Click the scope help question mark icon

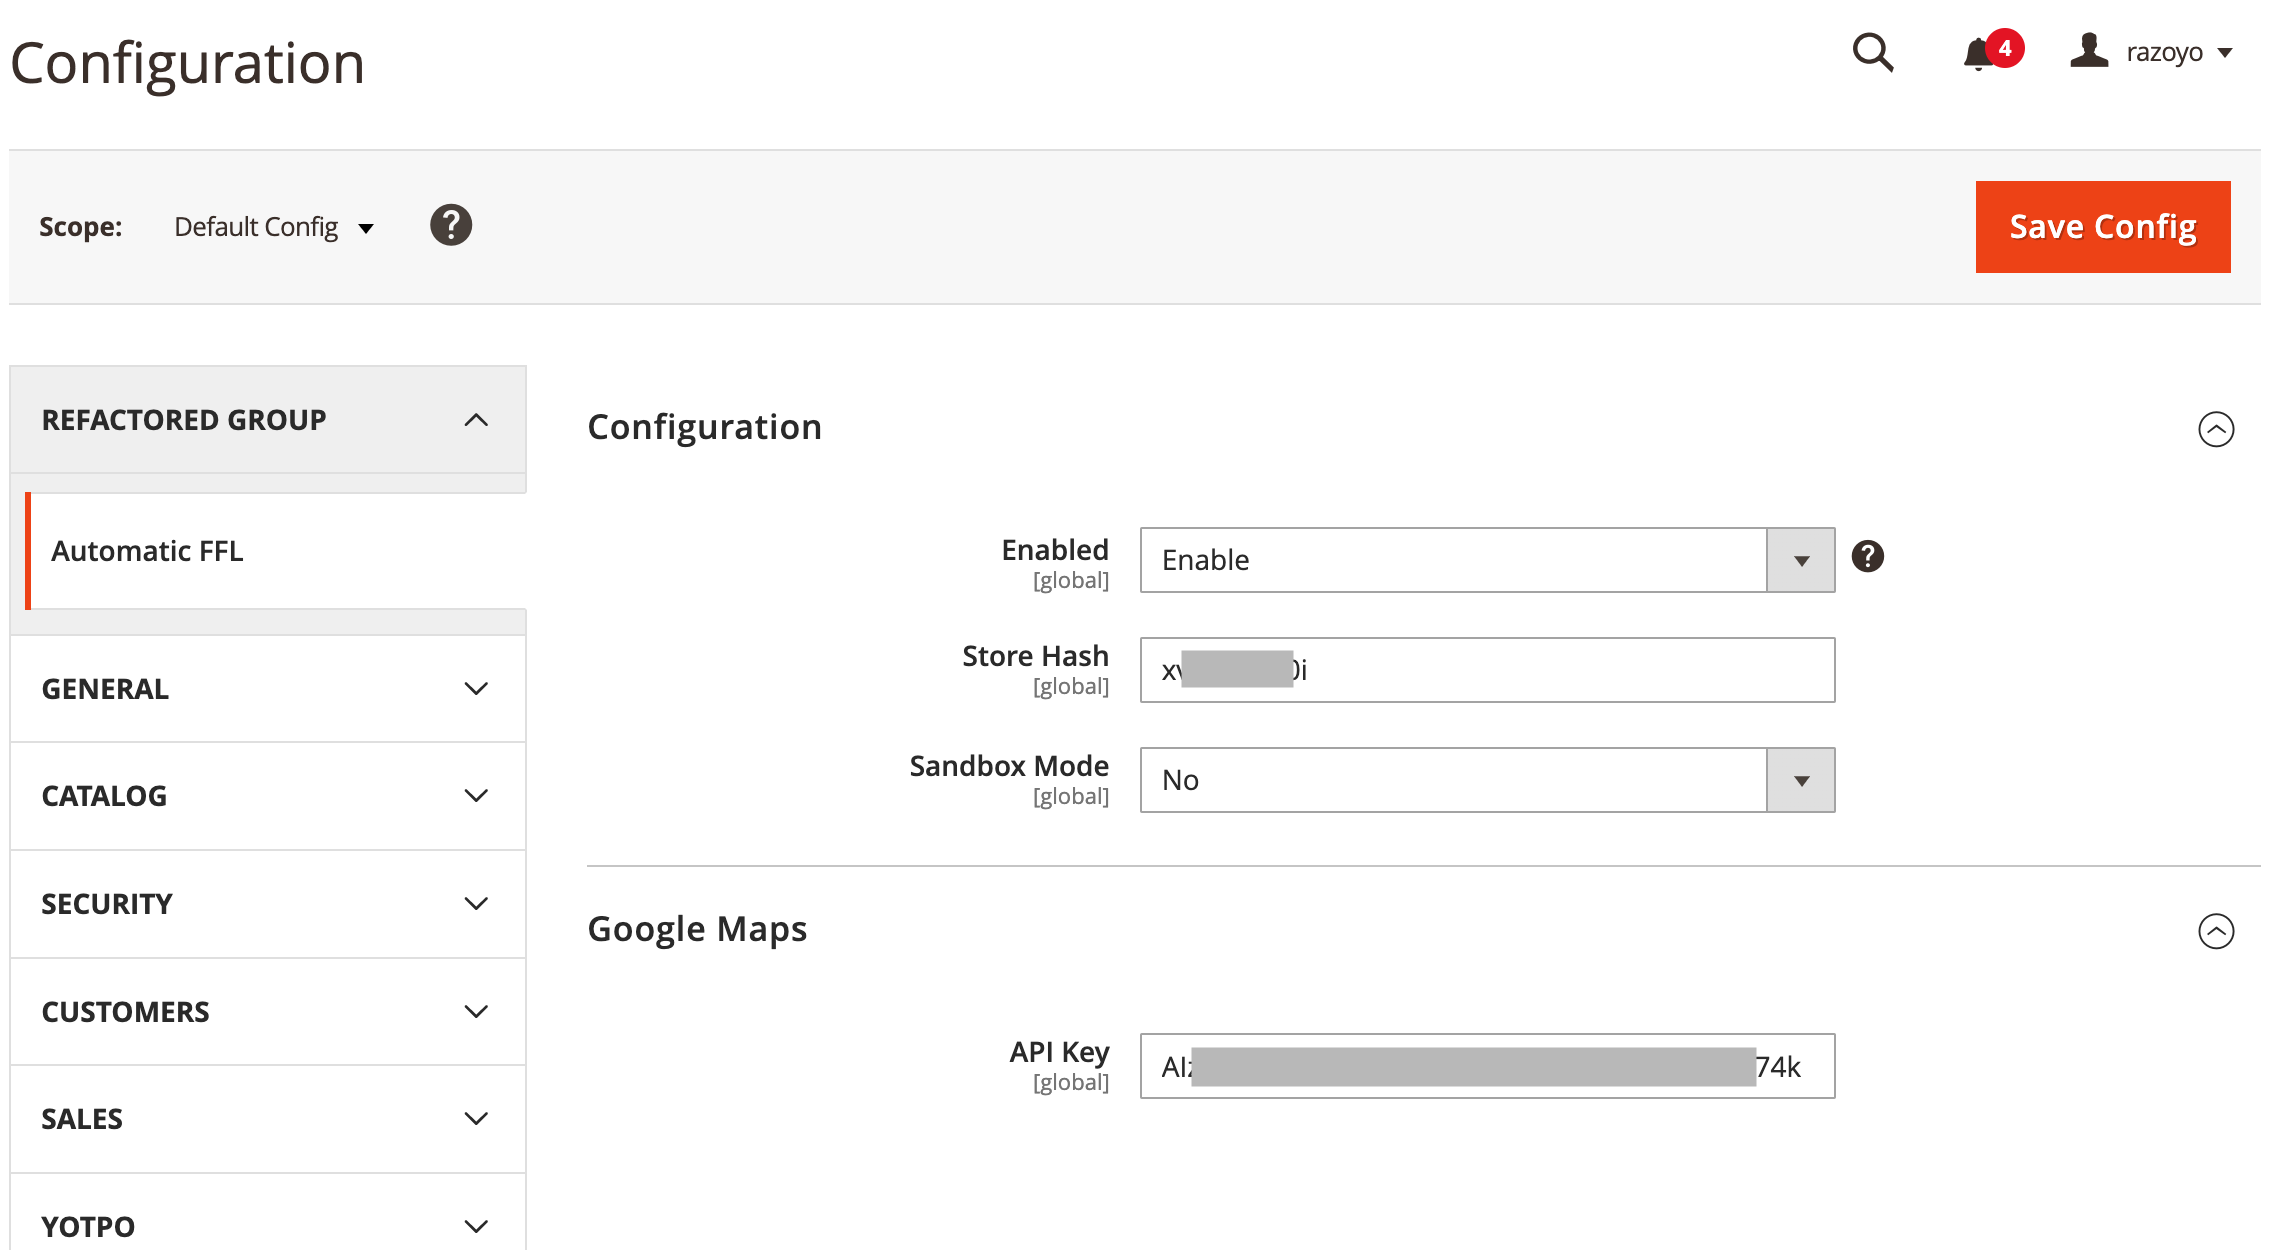[451, 225]
